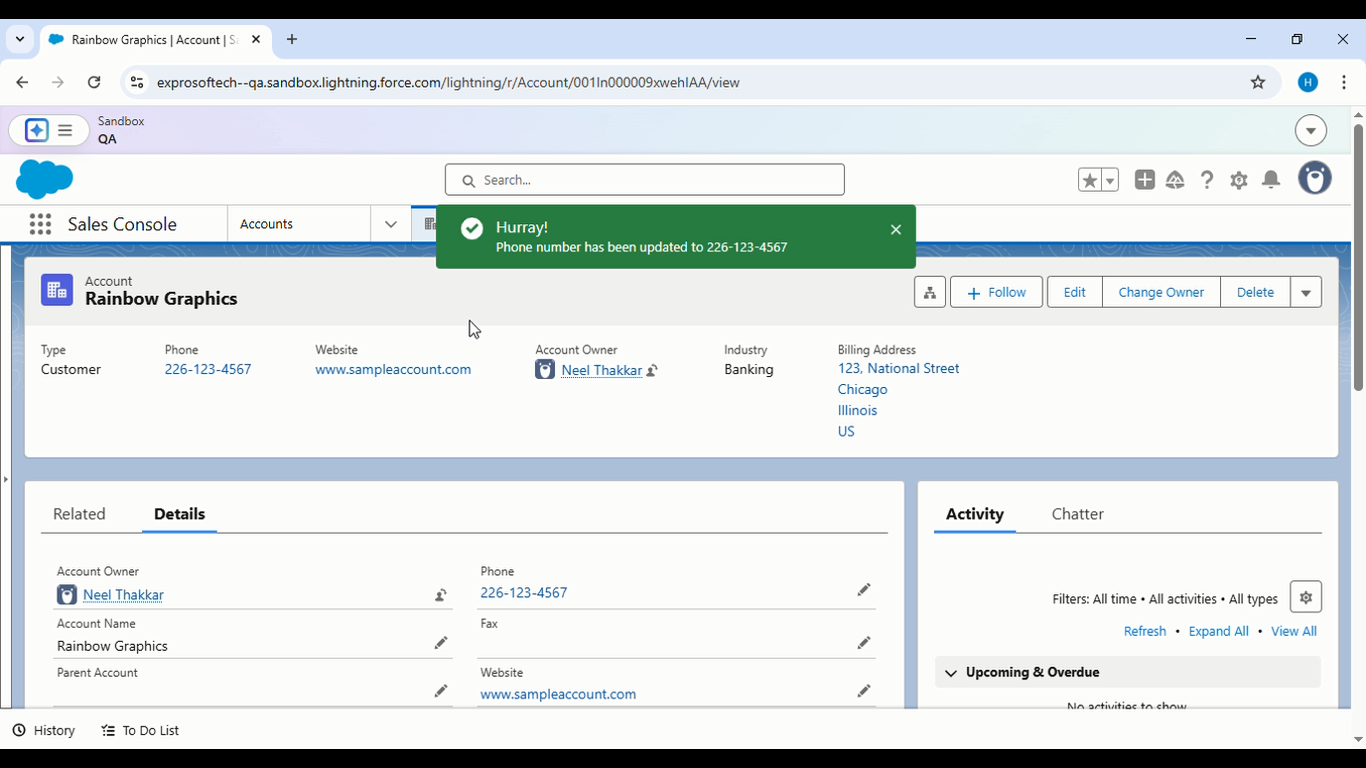The height and width of the screenshot is (768, 1366).
Task: Click the page vertical scrollbar
Action: tap(1358, 258)
